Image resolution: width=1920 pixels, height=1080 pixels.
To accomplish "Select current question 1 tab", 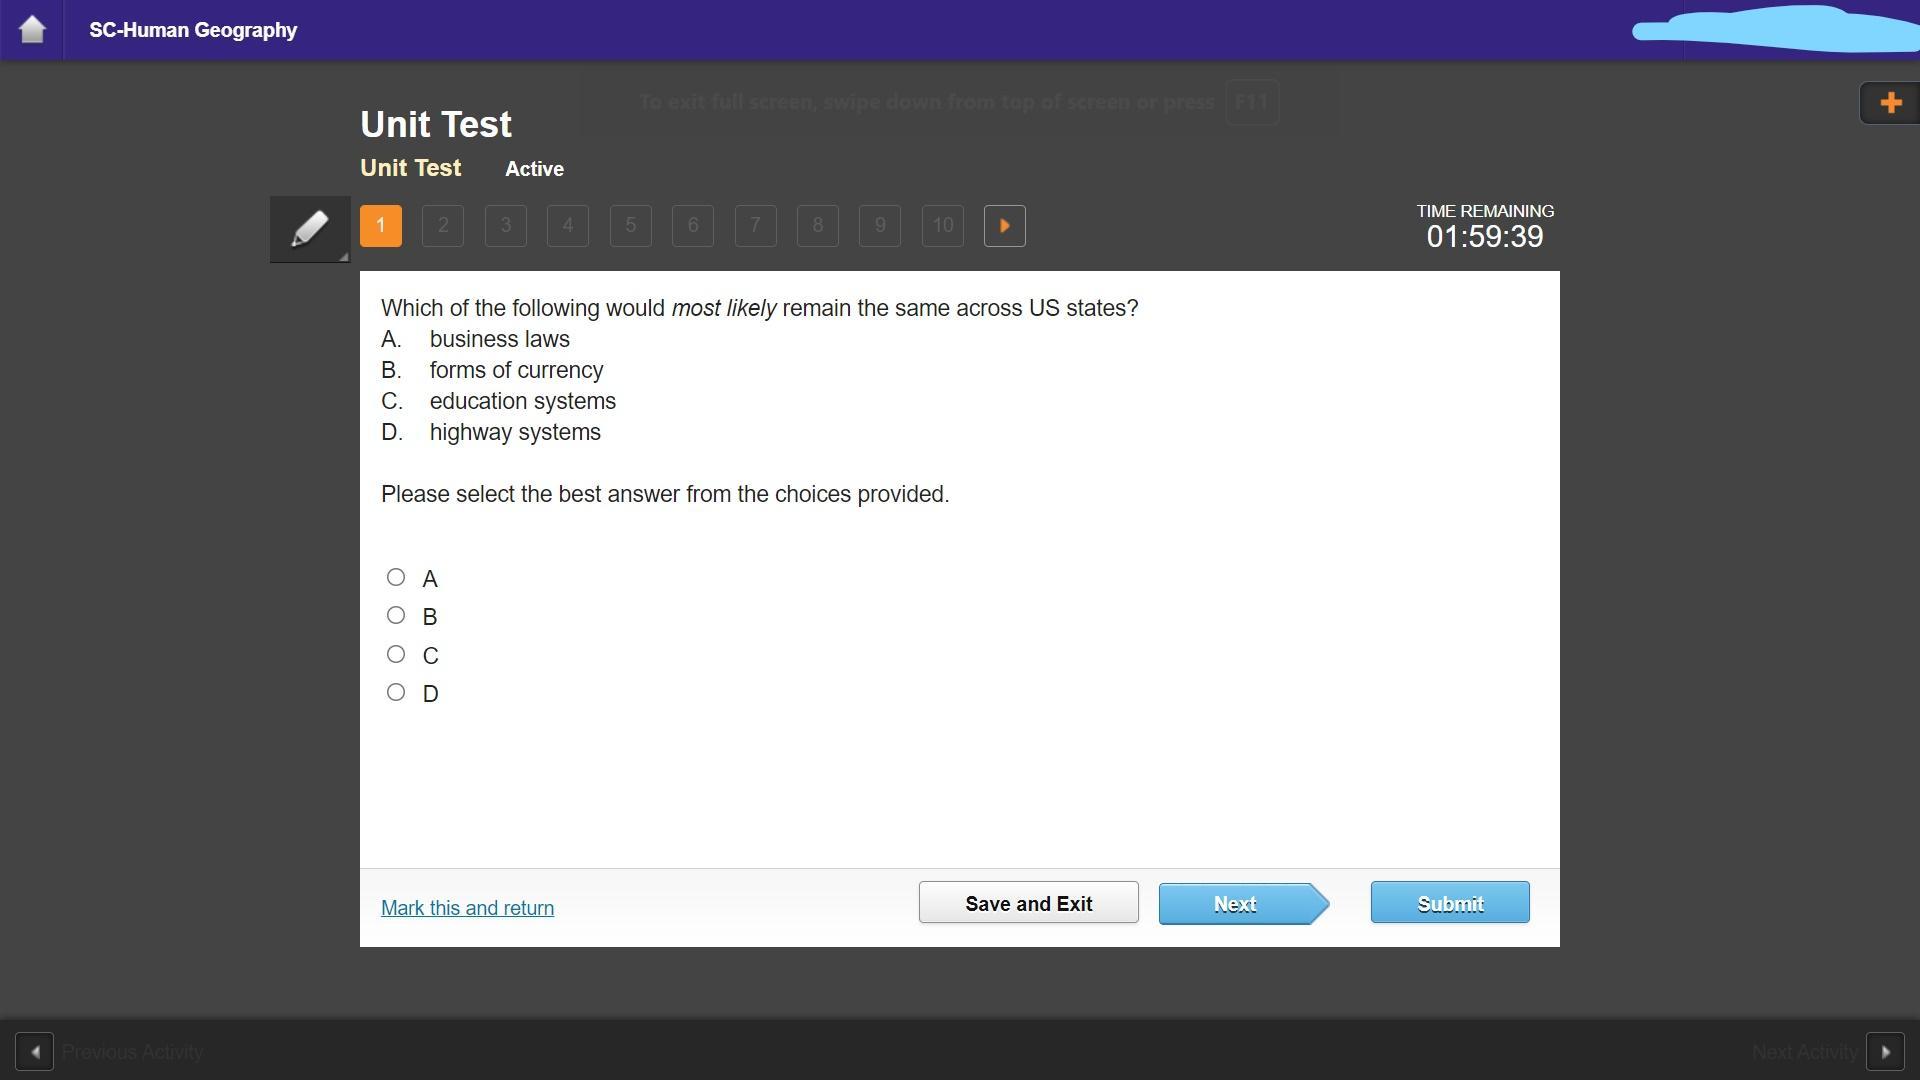I will (381, 226).
